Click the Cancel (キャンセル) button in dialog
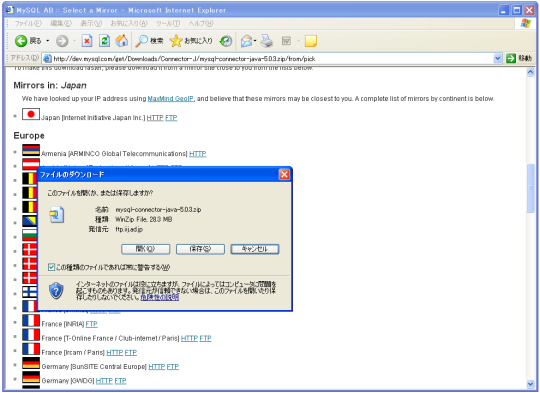The height and width of the screenshot is (393, 540). pos(255,249)
